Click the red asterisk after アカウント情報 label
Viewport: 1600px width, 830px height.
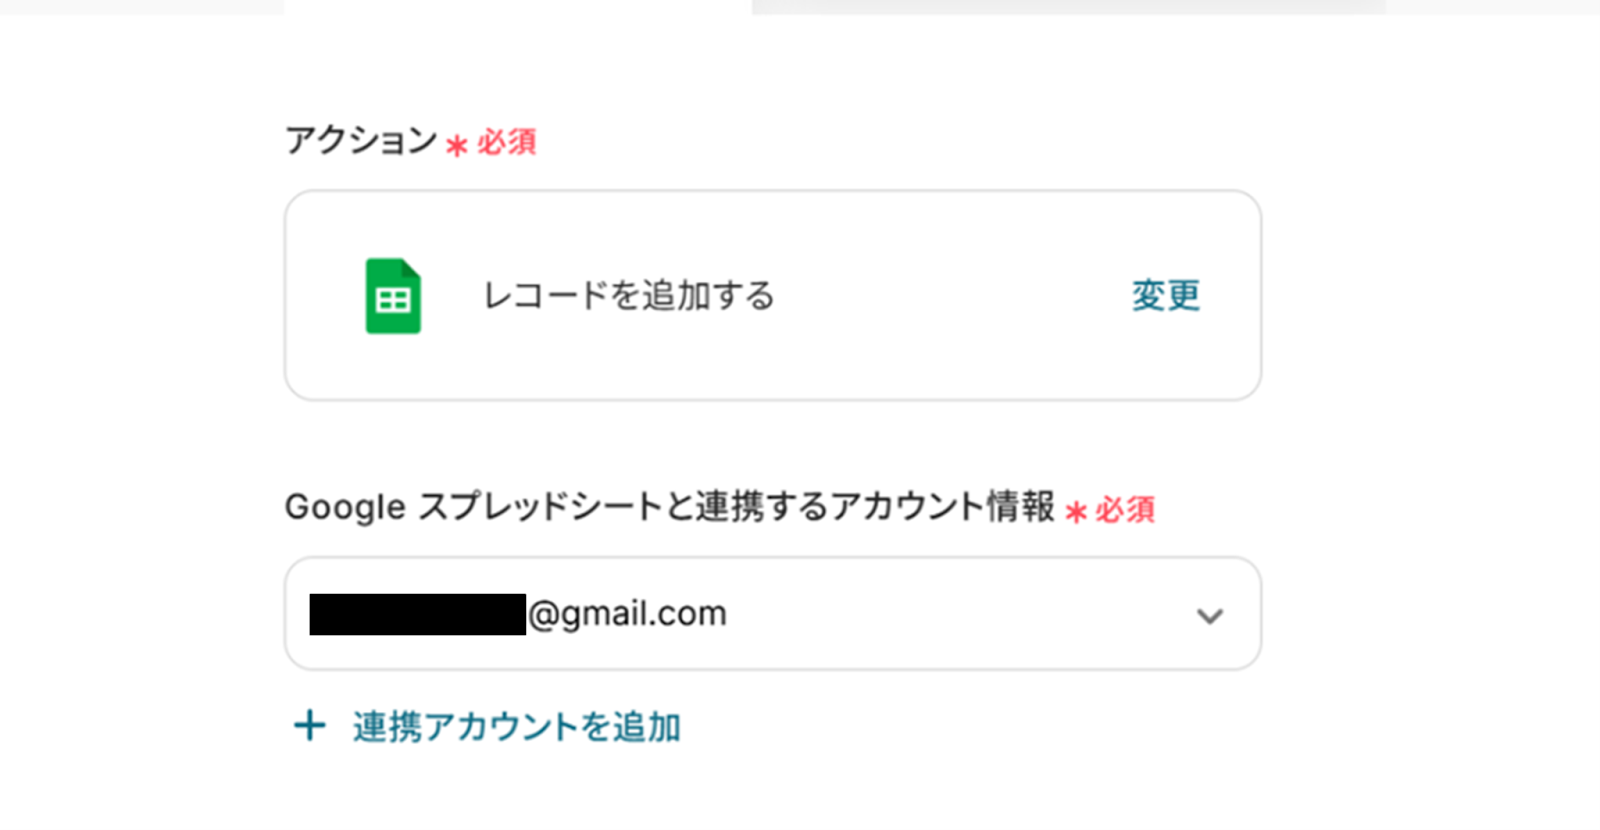coord(1075,513)
